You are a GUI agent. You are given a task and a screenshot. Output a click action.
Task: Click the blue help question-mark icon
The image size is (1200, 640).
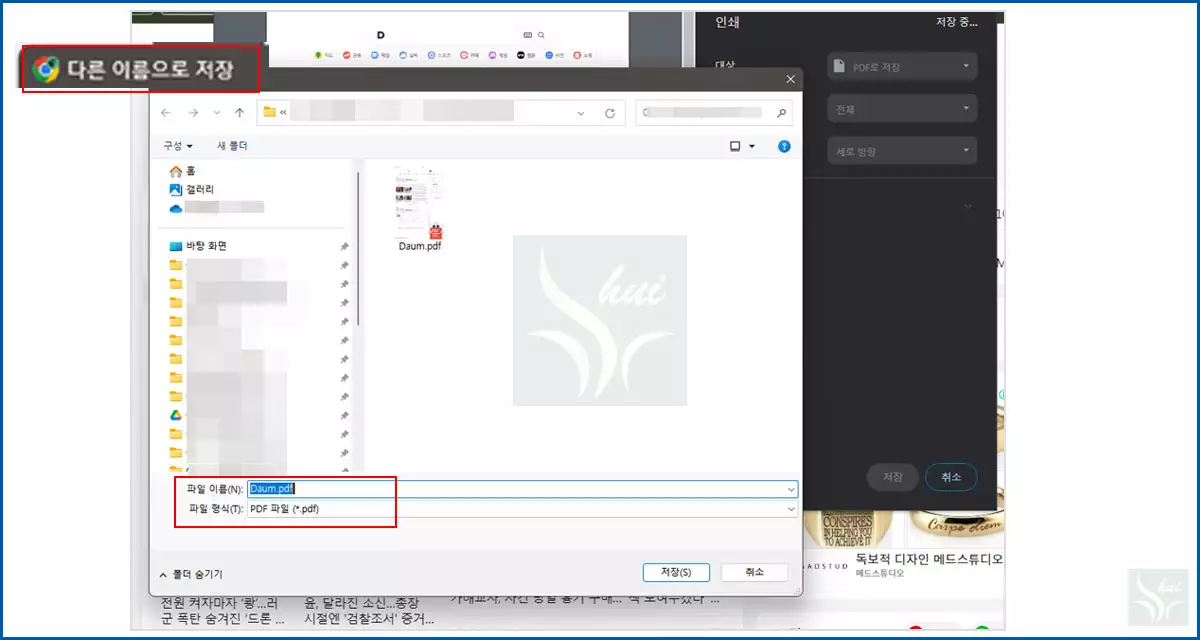coord(783,146)
